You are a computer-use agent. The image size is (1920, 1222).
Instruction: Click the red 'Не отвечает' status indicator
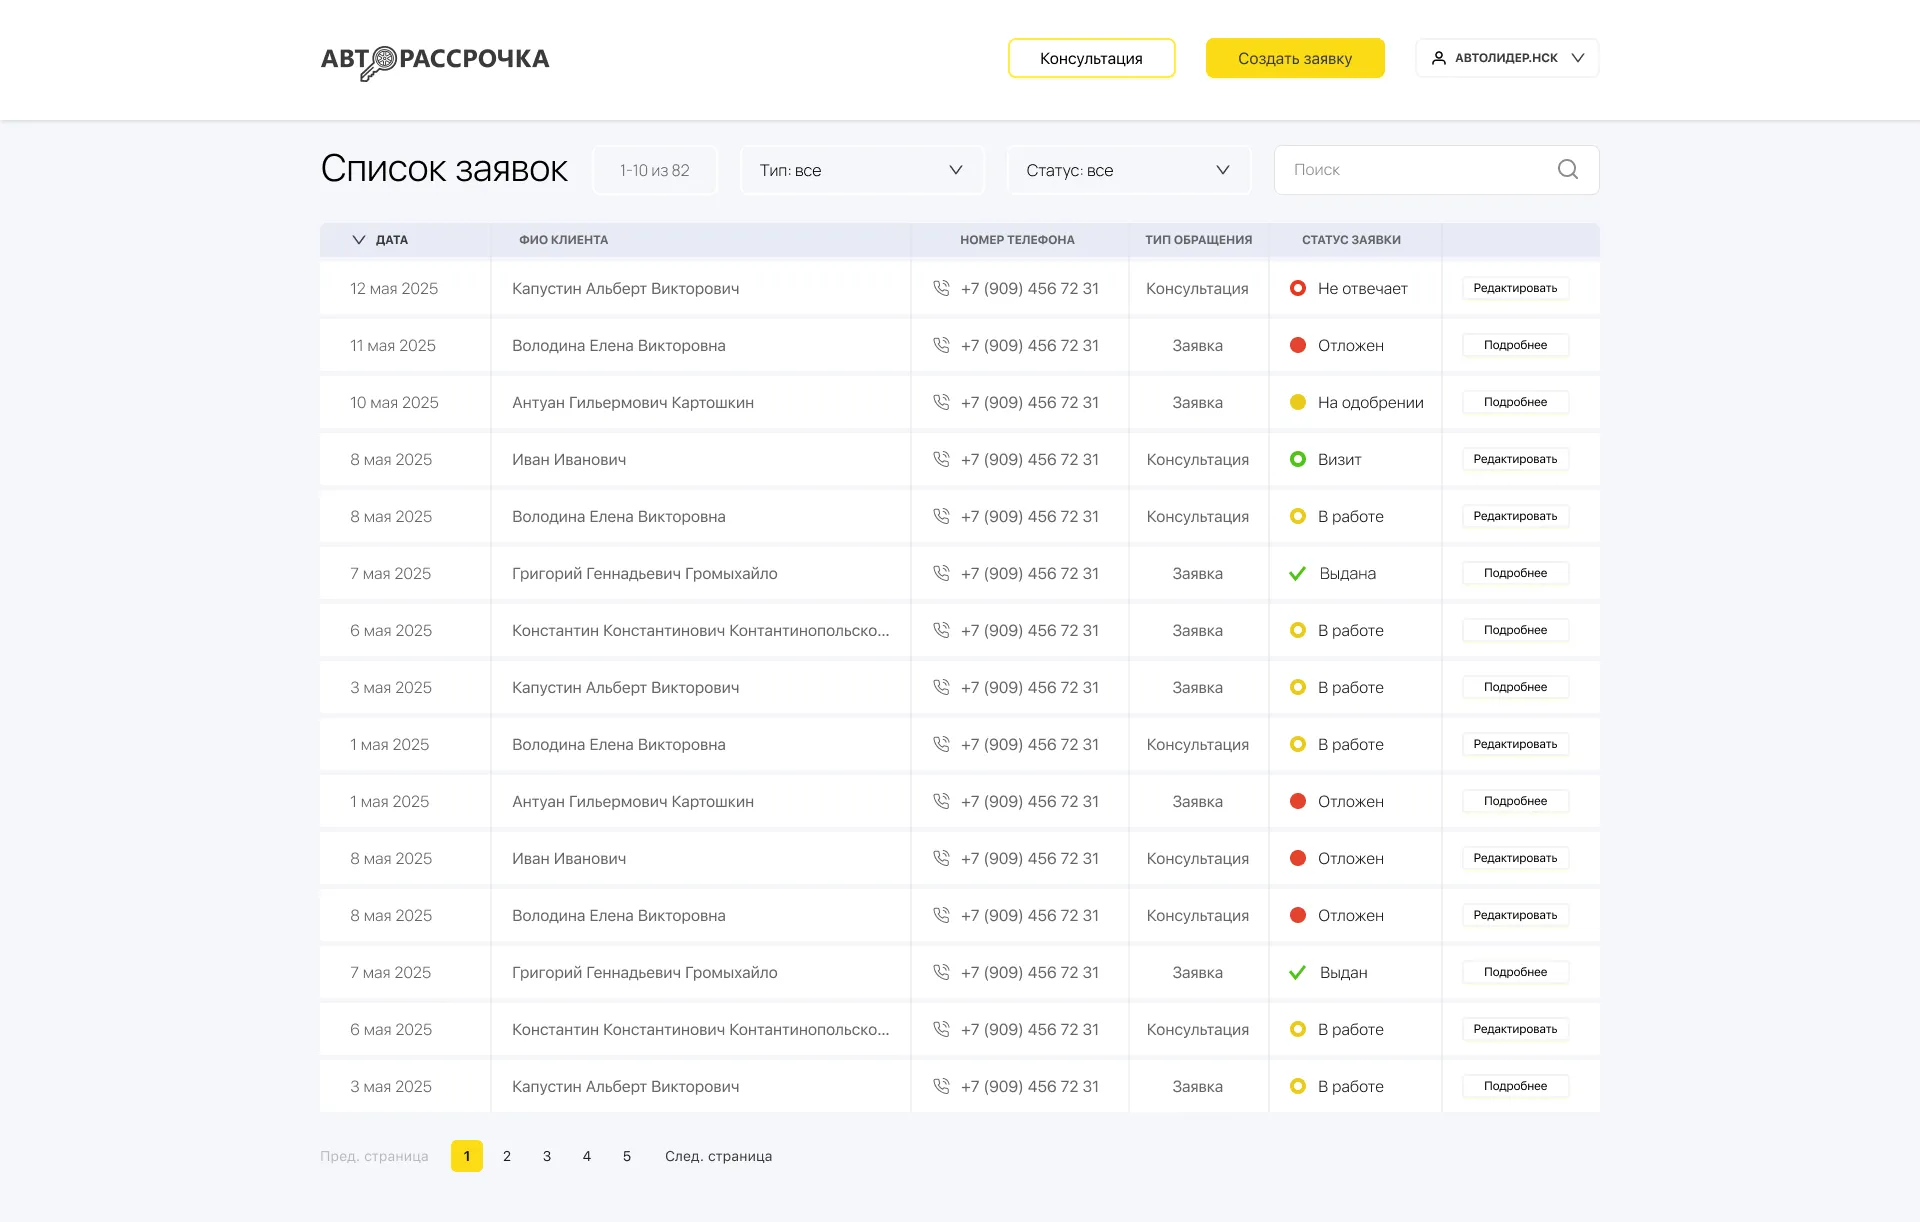[1298, 288]
